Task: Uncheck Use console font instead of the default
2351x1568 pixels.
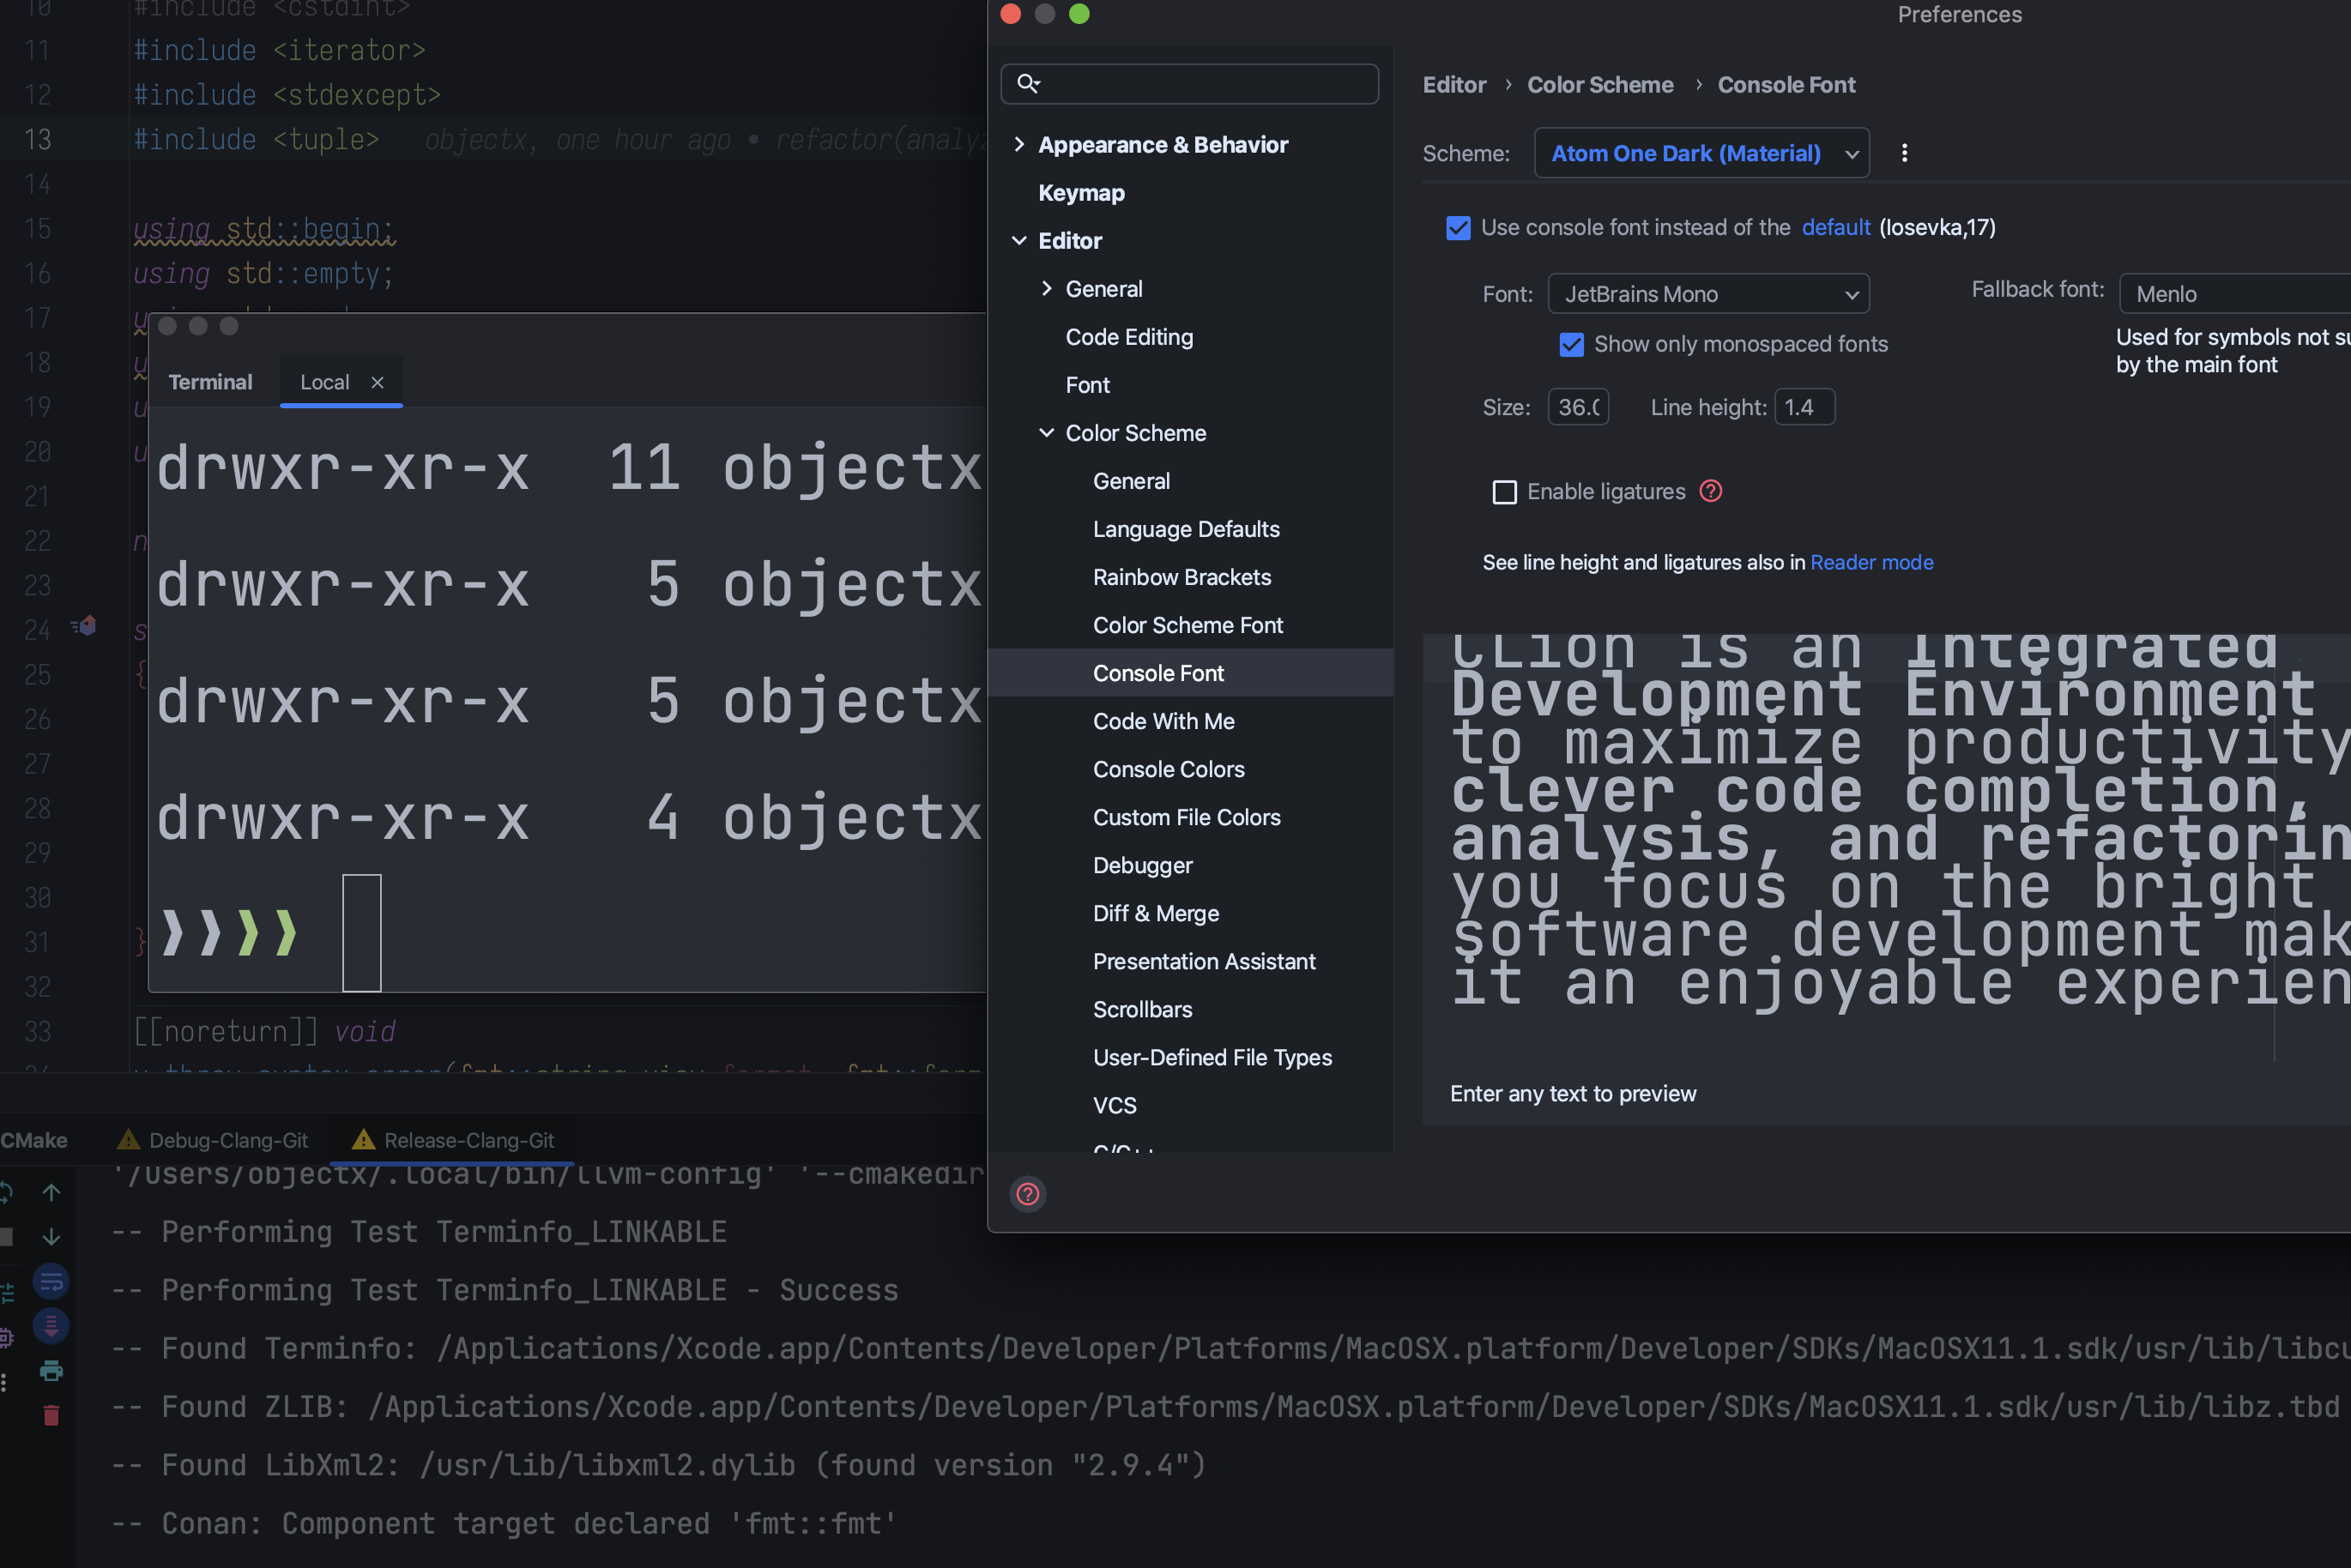Action: click(x=1458, y=227)
